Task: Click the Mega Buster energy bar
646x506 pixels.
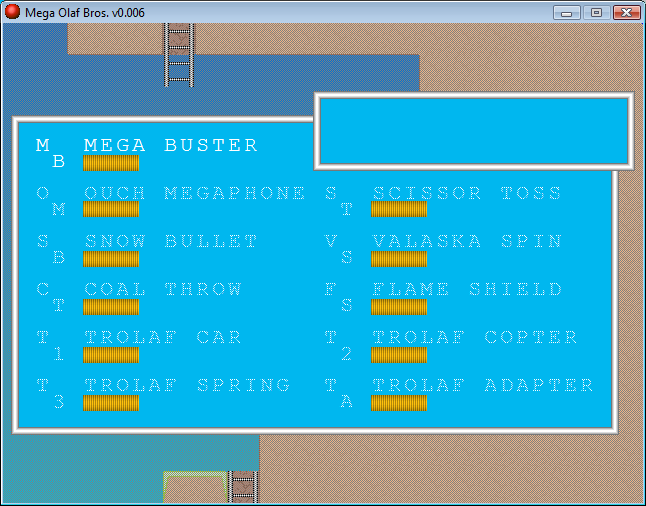Action: 111,163
